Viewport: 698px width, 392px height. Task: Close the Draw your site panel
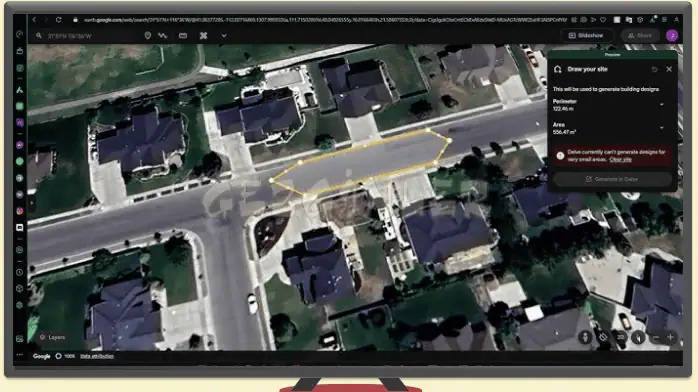coord(669,69)
